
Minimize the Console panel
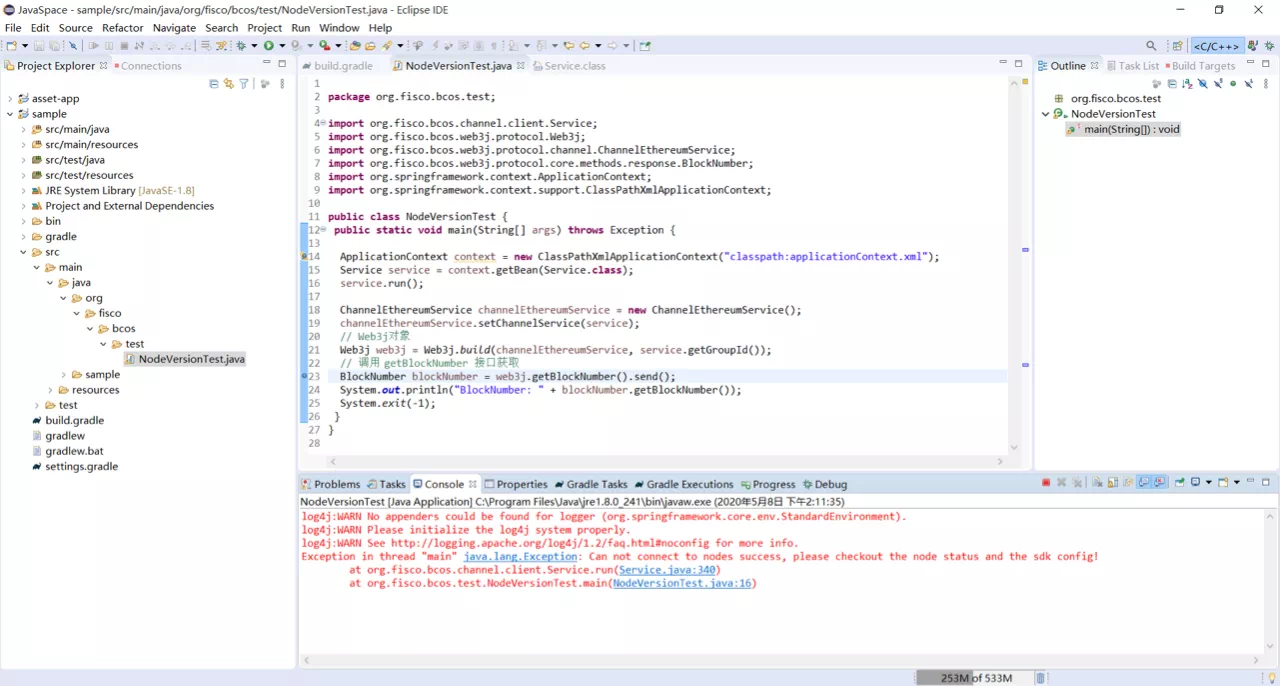pos(1250,482)
